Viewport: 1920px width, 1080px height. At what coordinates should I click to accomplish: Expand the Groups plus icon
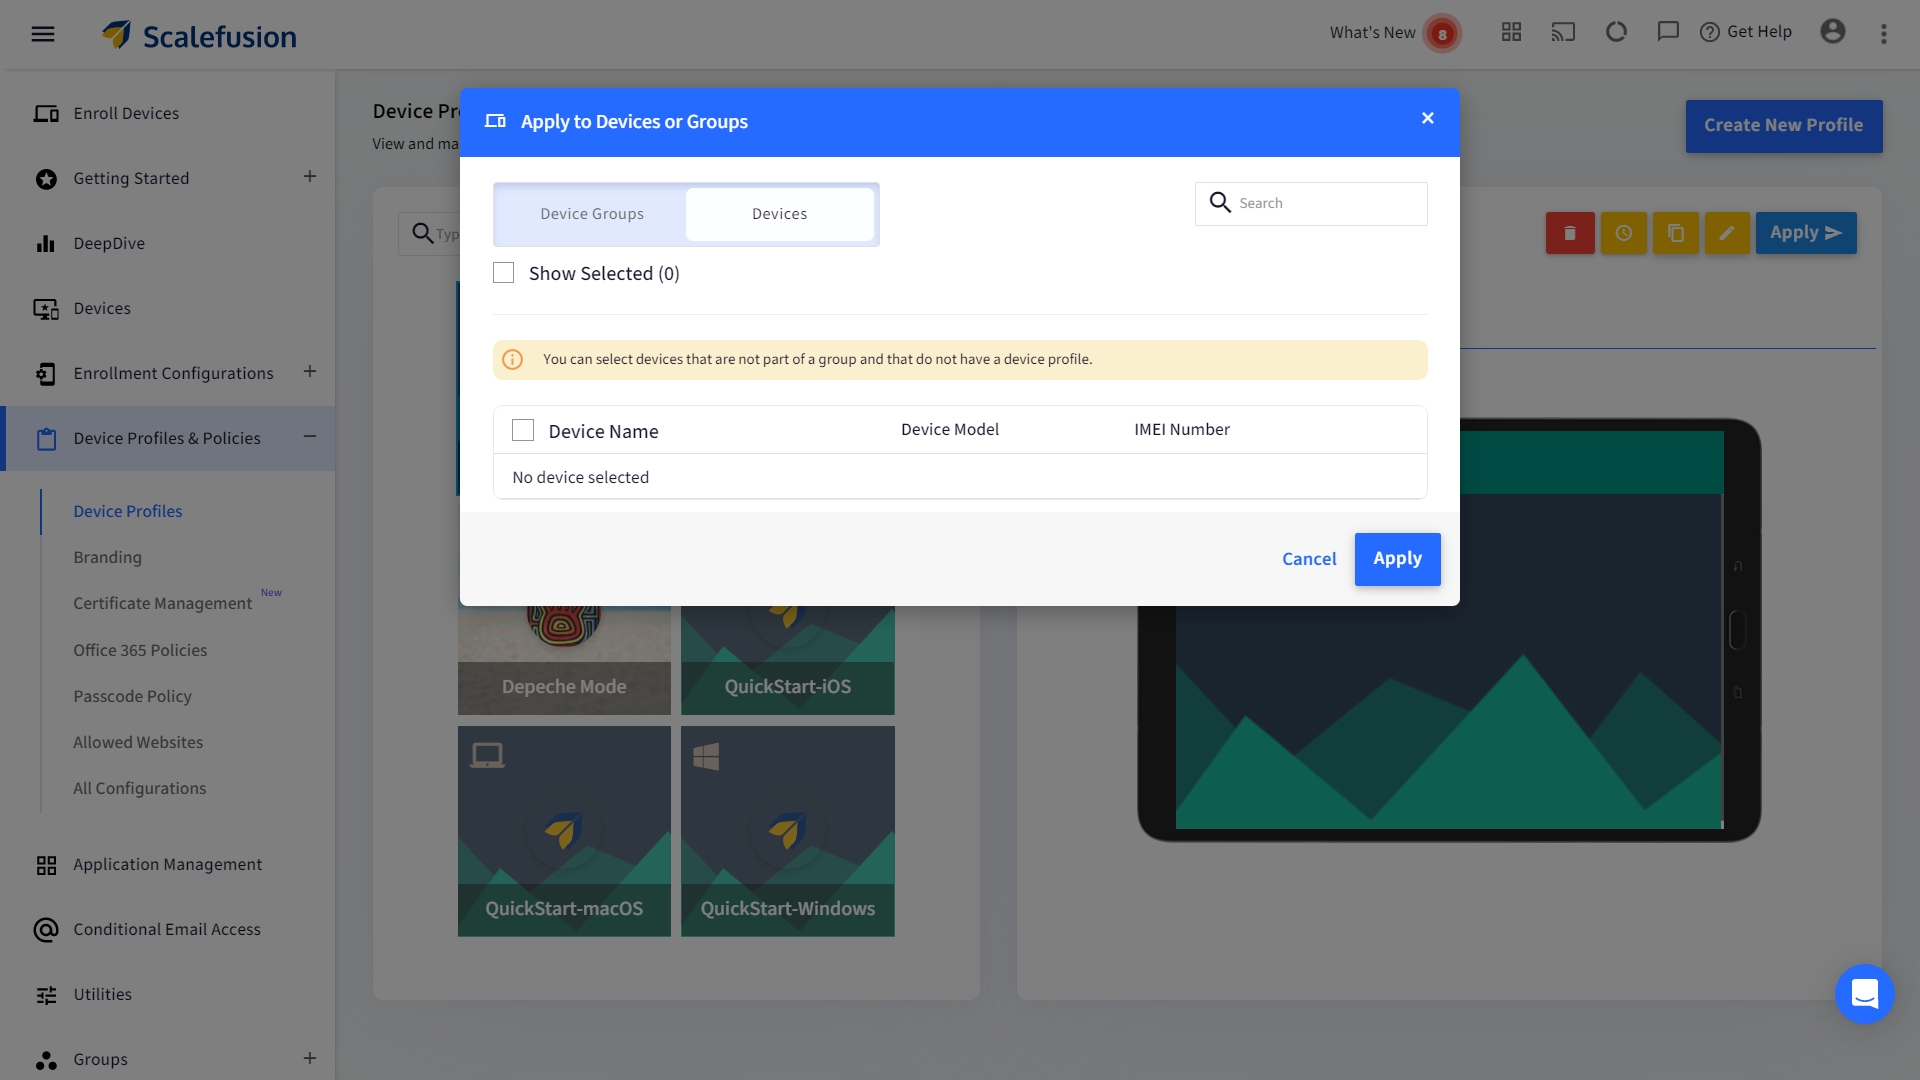click(310, 1058)
